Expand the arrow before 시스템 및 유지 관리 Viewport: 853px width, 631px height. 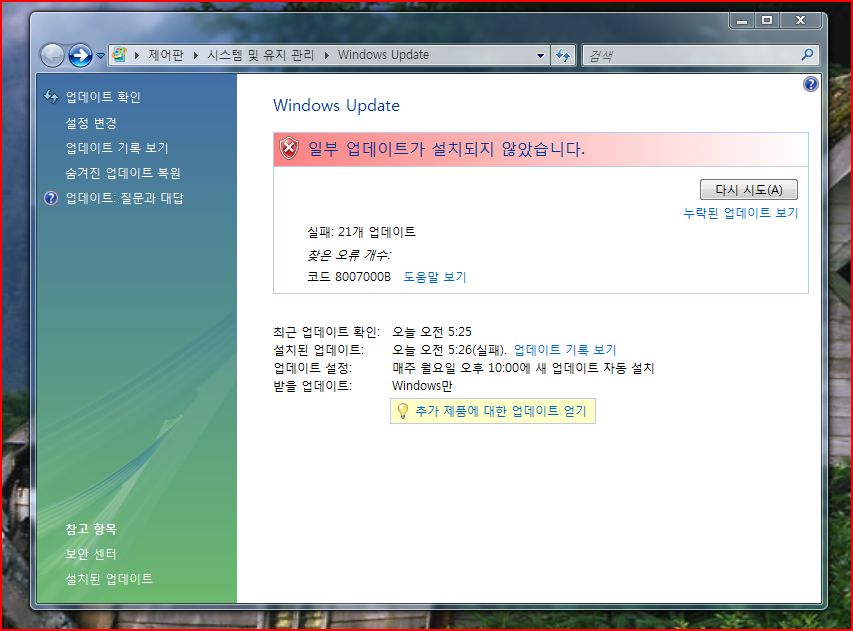(x=195, y=55)
